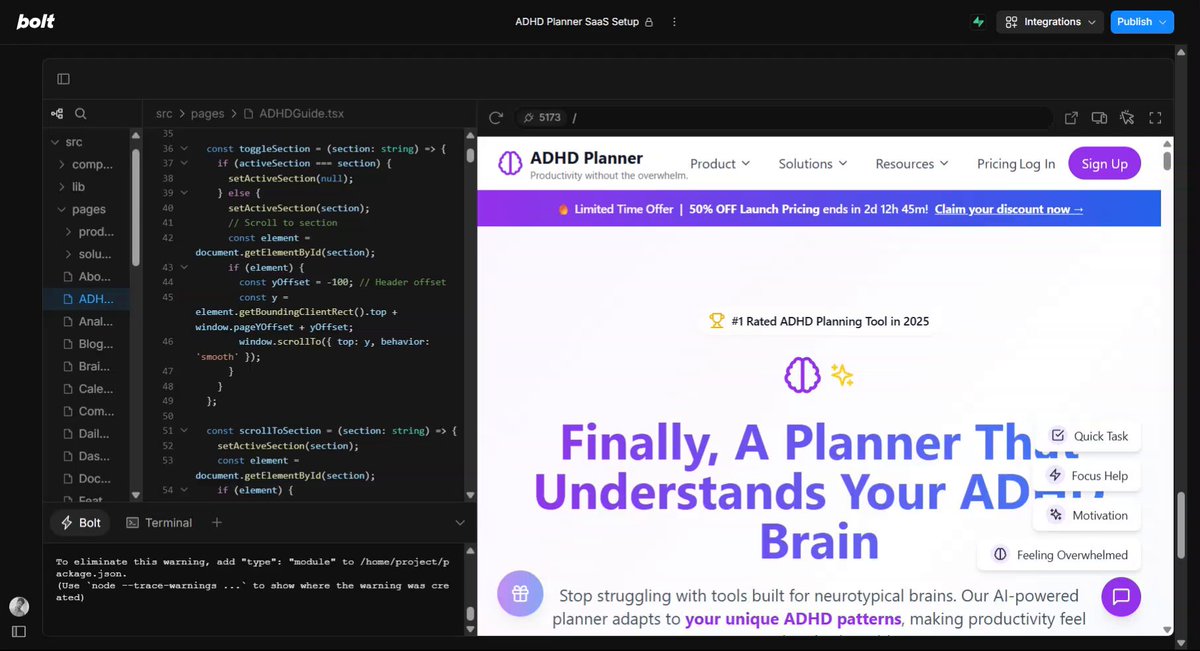This screenshot has width=1200, height=651.
Task: Fold code at line 43
Action: tap(184, 268)
